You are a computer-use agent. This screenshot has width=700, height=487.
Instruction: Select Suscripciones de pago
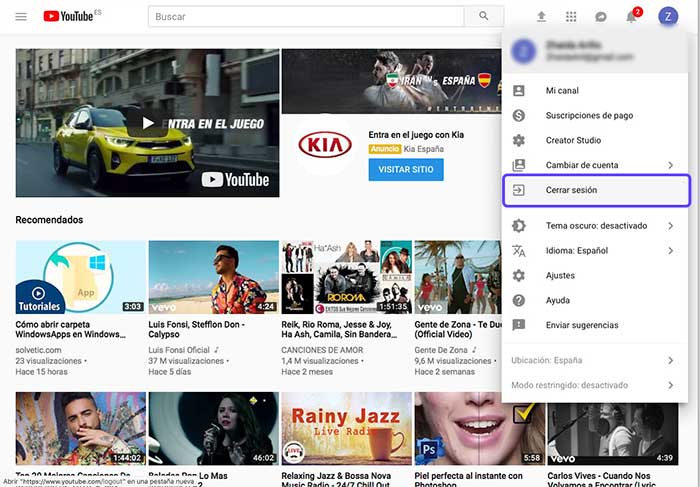(x=595, y=116)
